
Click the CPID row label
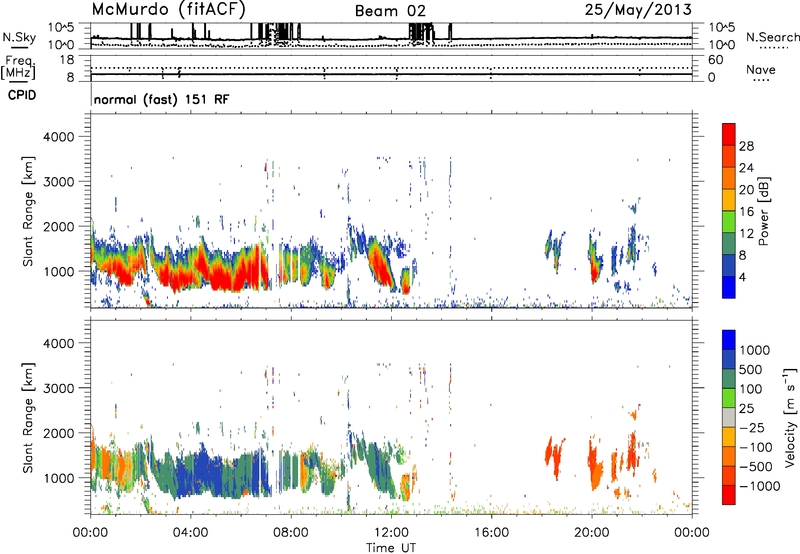click(x=22, y=95)
